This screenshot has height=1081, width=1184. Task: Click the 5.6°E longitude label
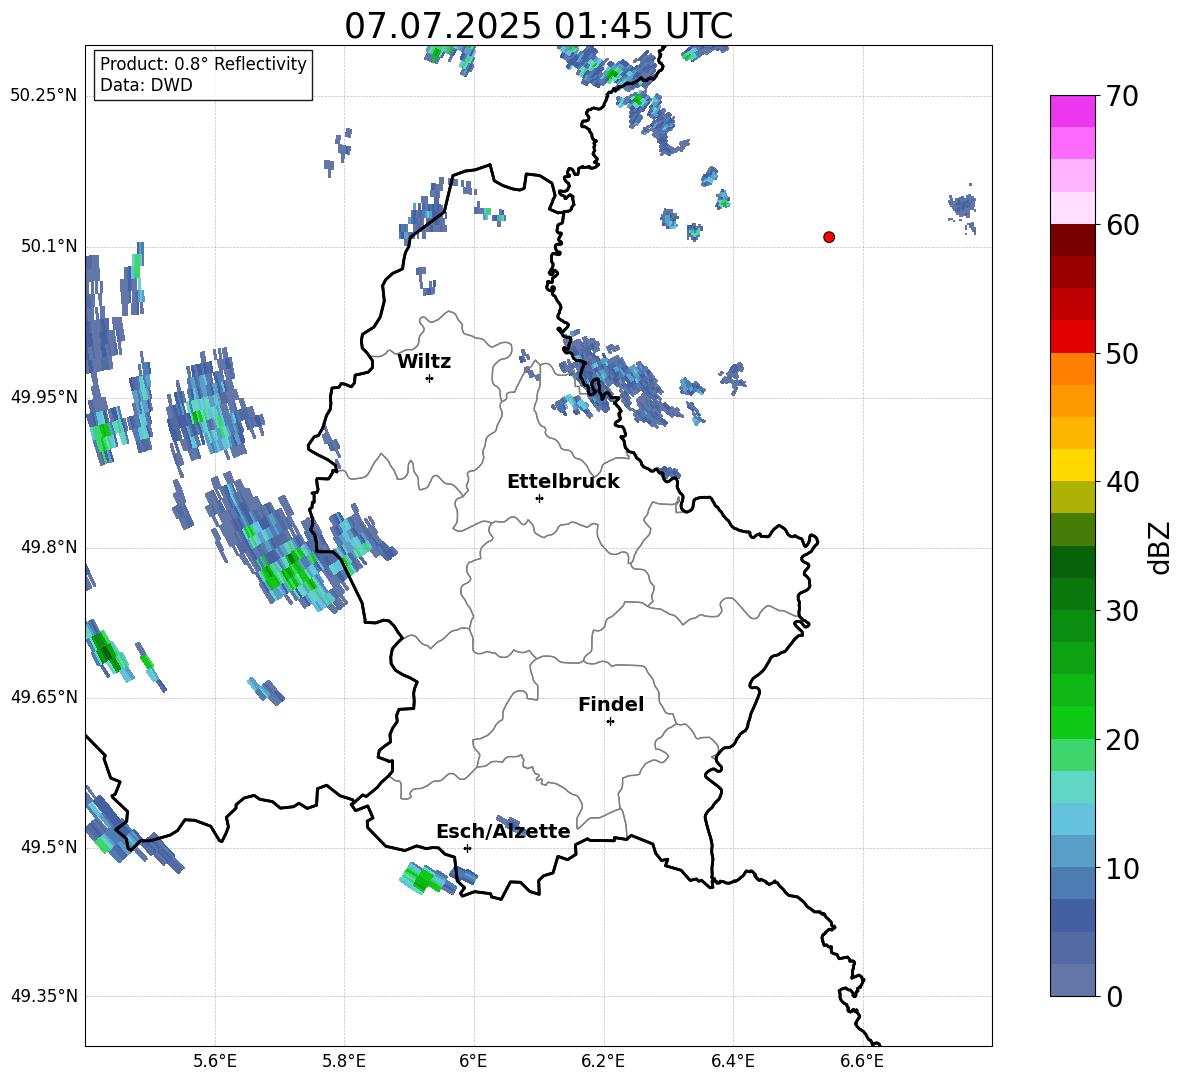pos(215,1061)
